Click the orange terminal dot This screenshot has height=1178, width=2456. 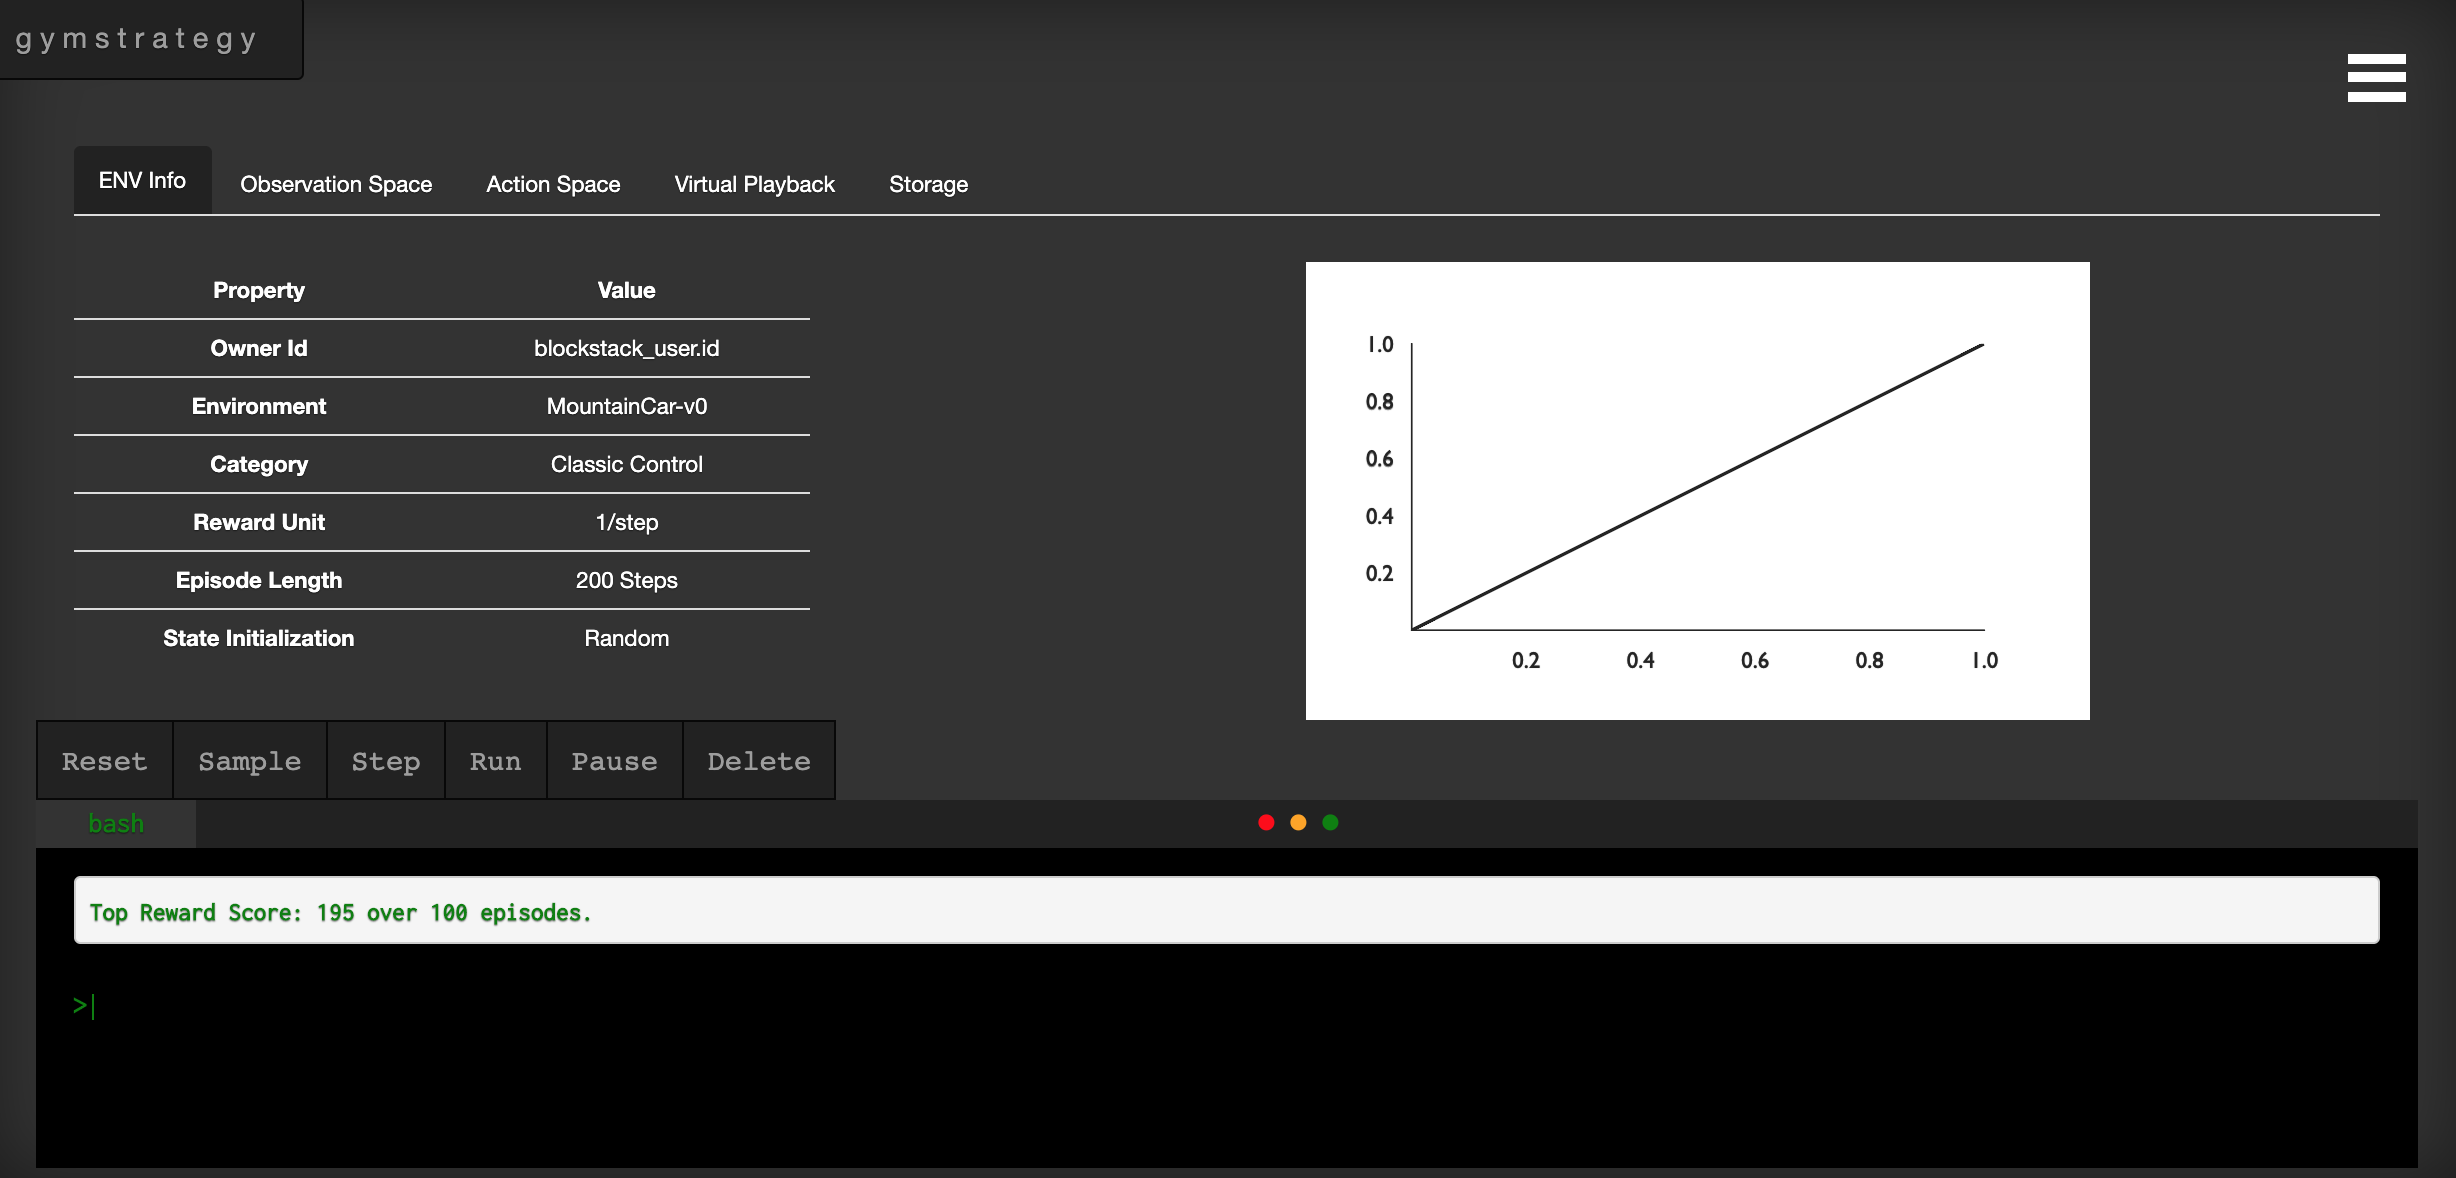pos(1298,822)
